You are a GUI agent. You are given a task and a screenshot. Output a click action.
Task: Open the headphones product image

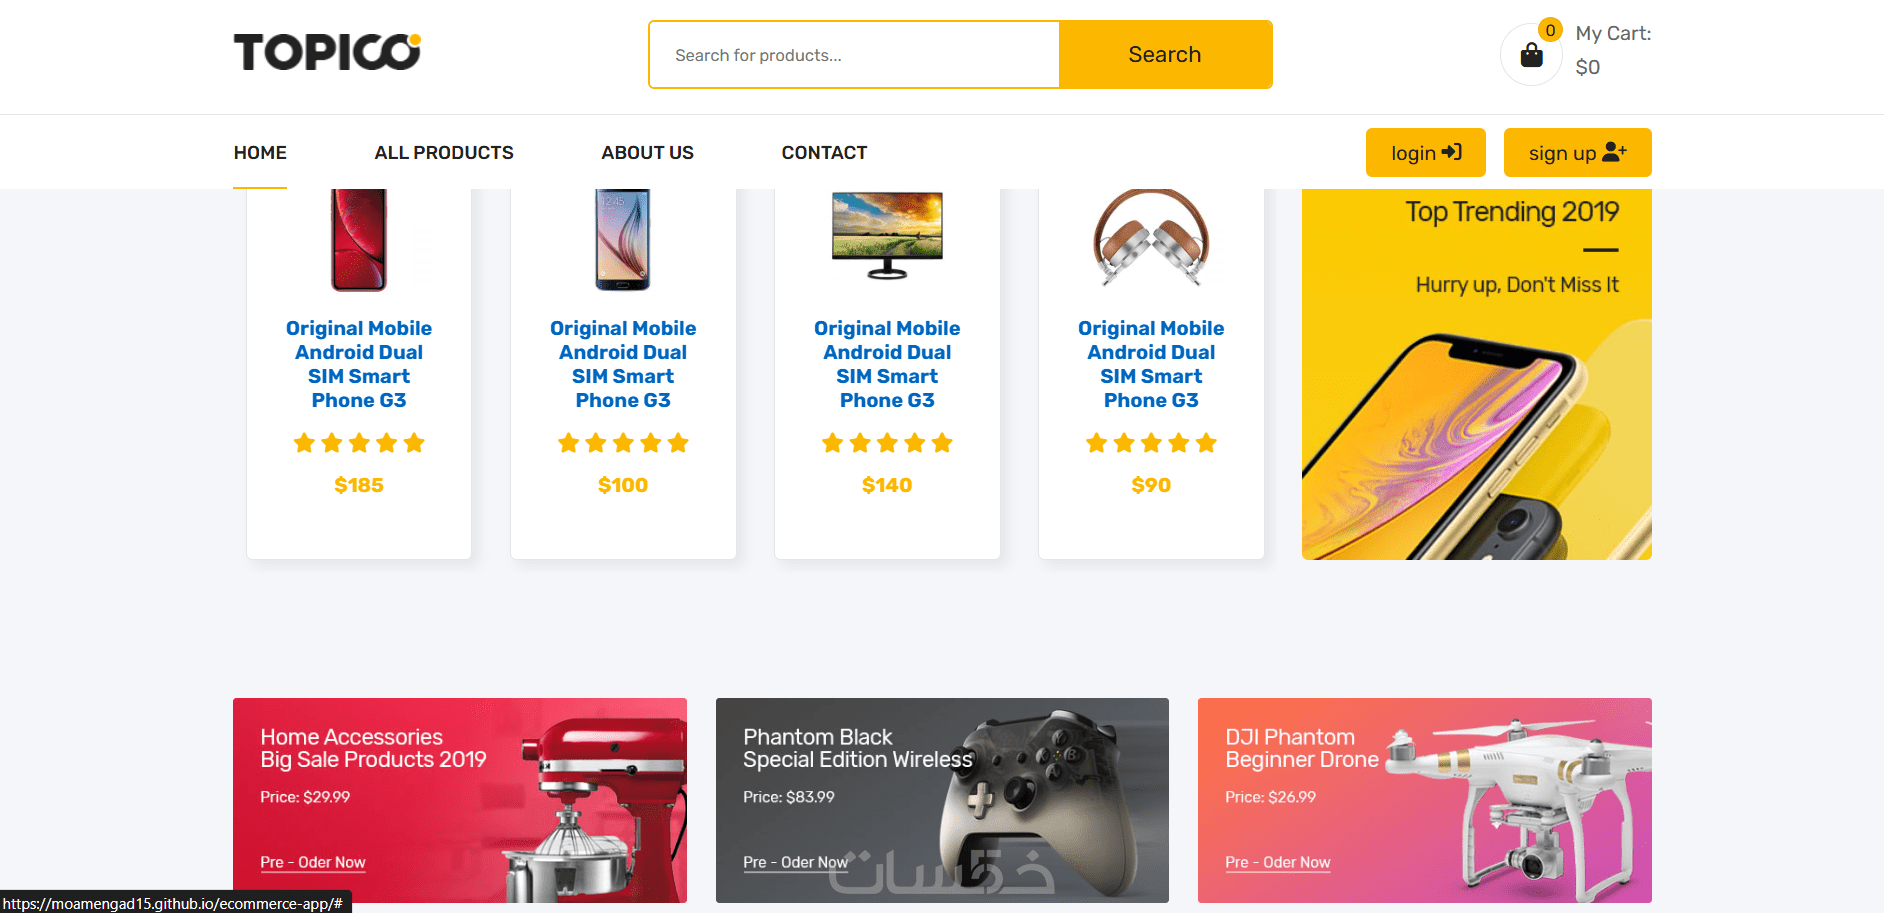(1151, 238)
